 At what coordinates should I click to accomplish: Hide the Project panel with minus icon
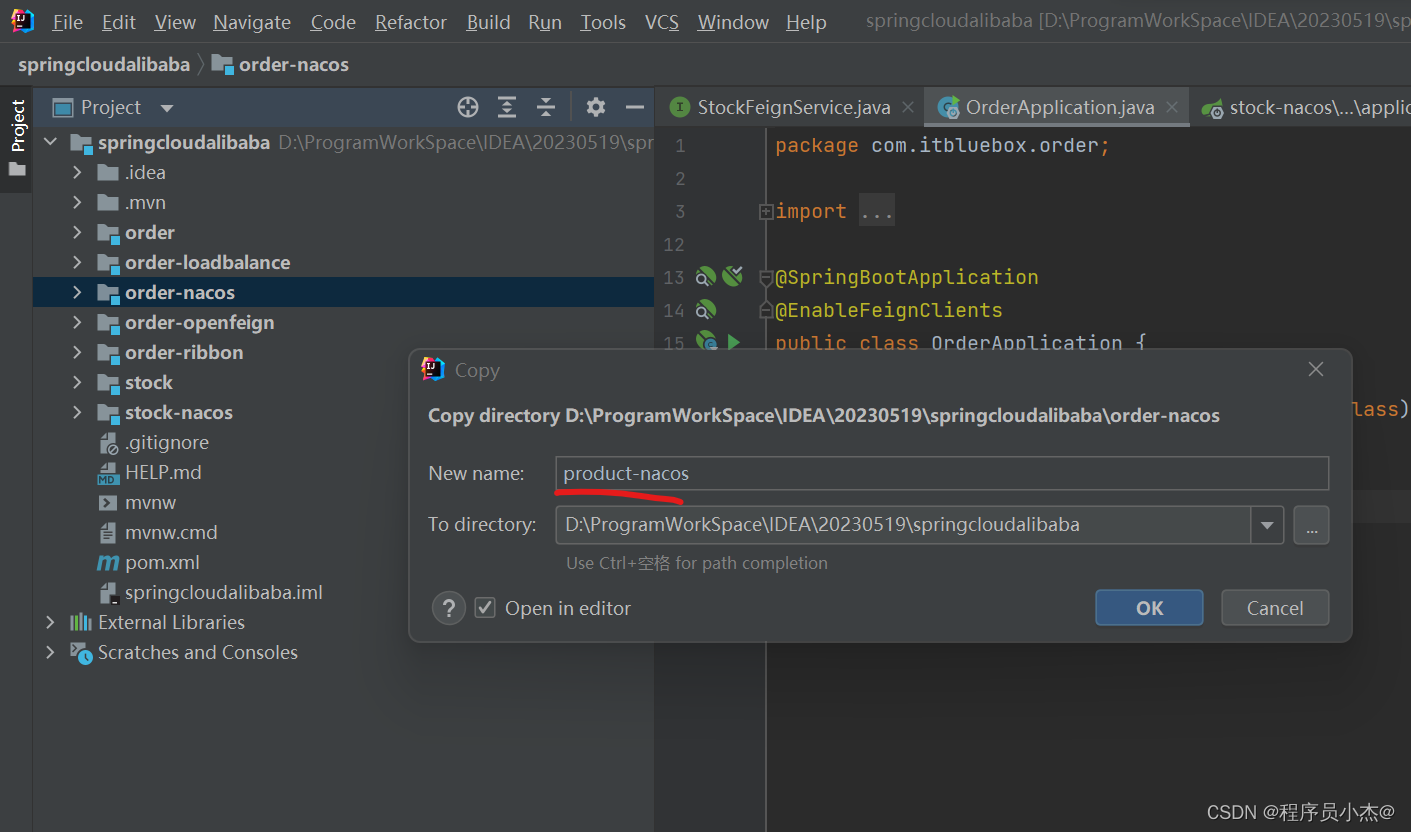point(634,107)
